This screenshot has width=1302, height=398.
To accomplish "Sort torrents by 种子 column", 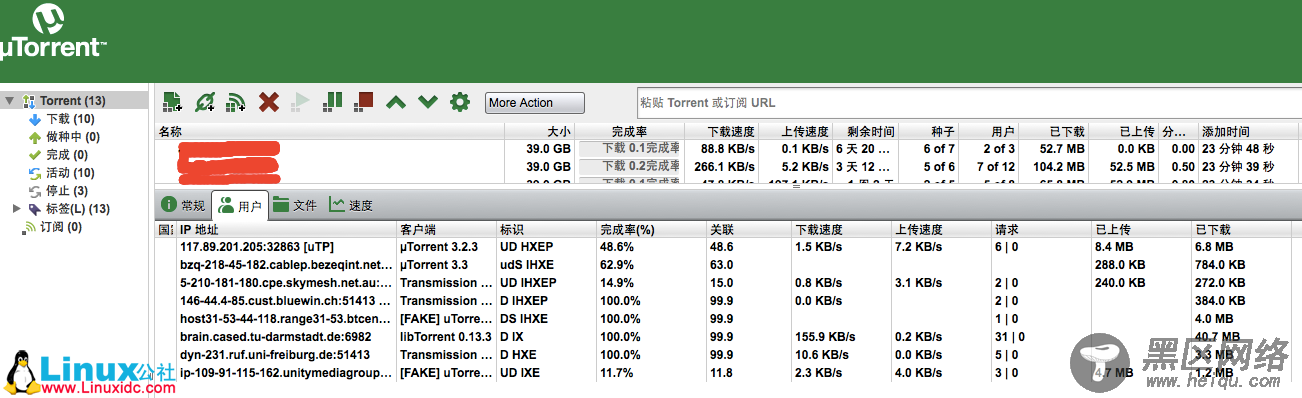I will tap(929, 131).
